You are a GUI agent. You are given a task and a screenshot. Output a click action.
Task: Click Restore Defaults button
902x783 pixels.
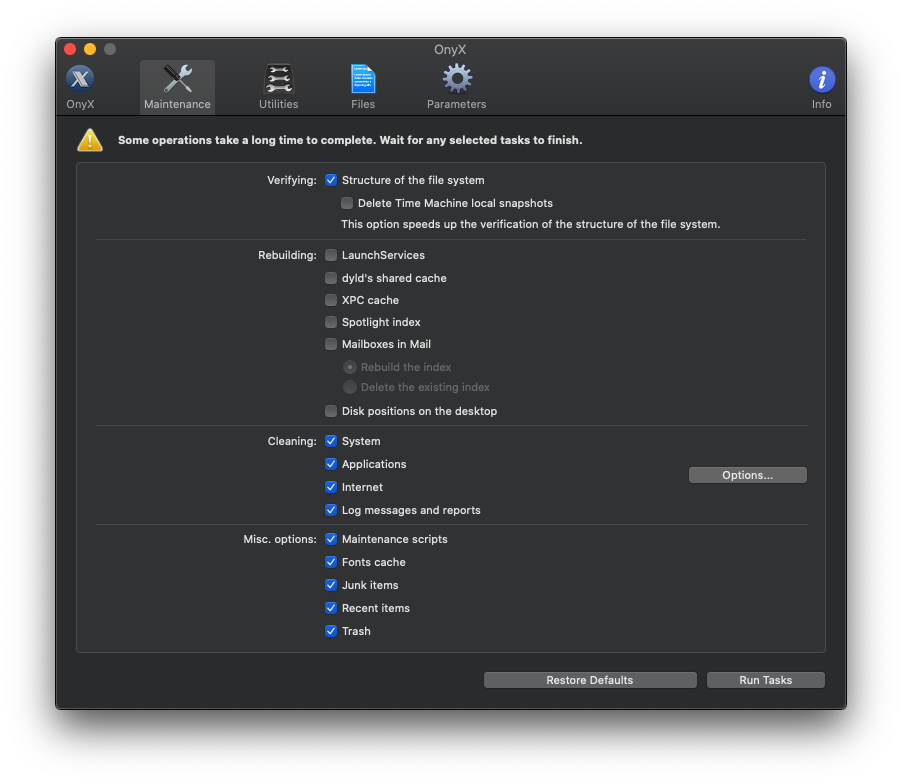point(590,680)
